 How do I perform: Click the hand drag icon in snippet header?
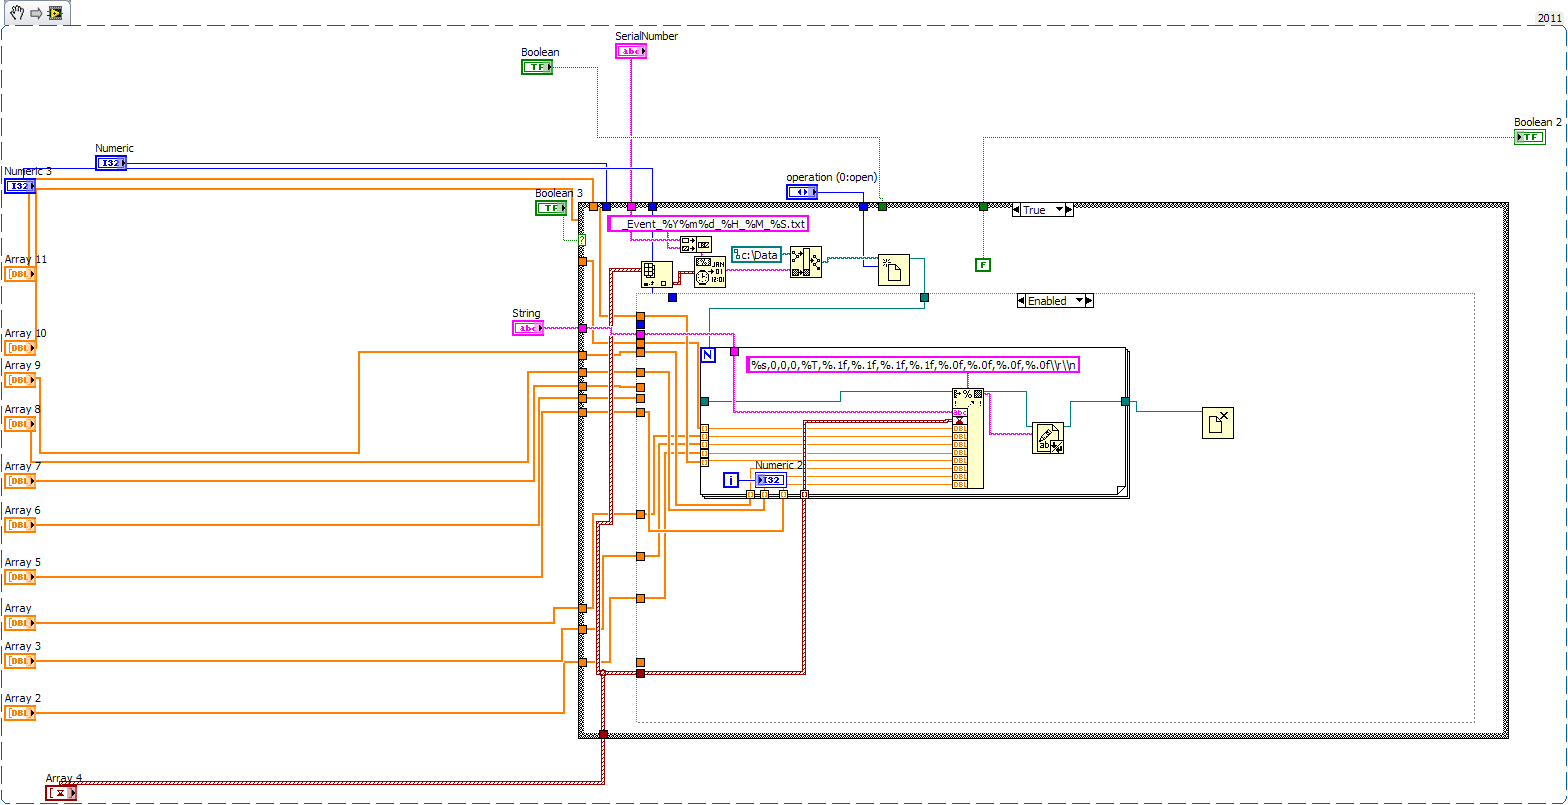(16, 12)
